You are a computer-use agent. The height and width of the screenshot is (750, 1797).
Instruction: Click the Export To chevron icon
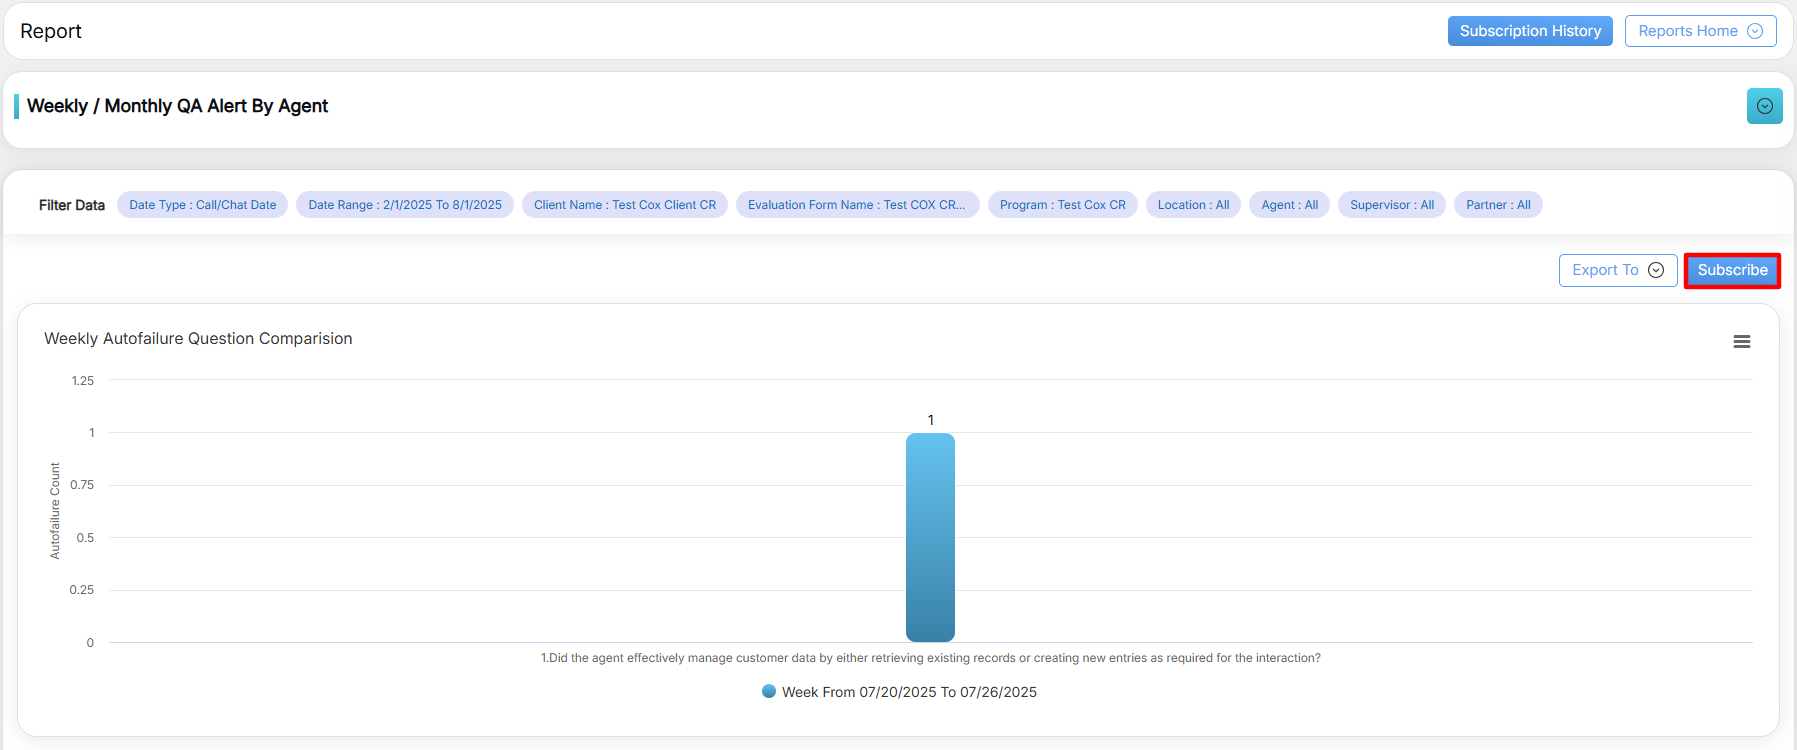coord(1656,270)
